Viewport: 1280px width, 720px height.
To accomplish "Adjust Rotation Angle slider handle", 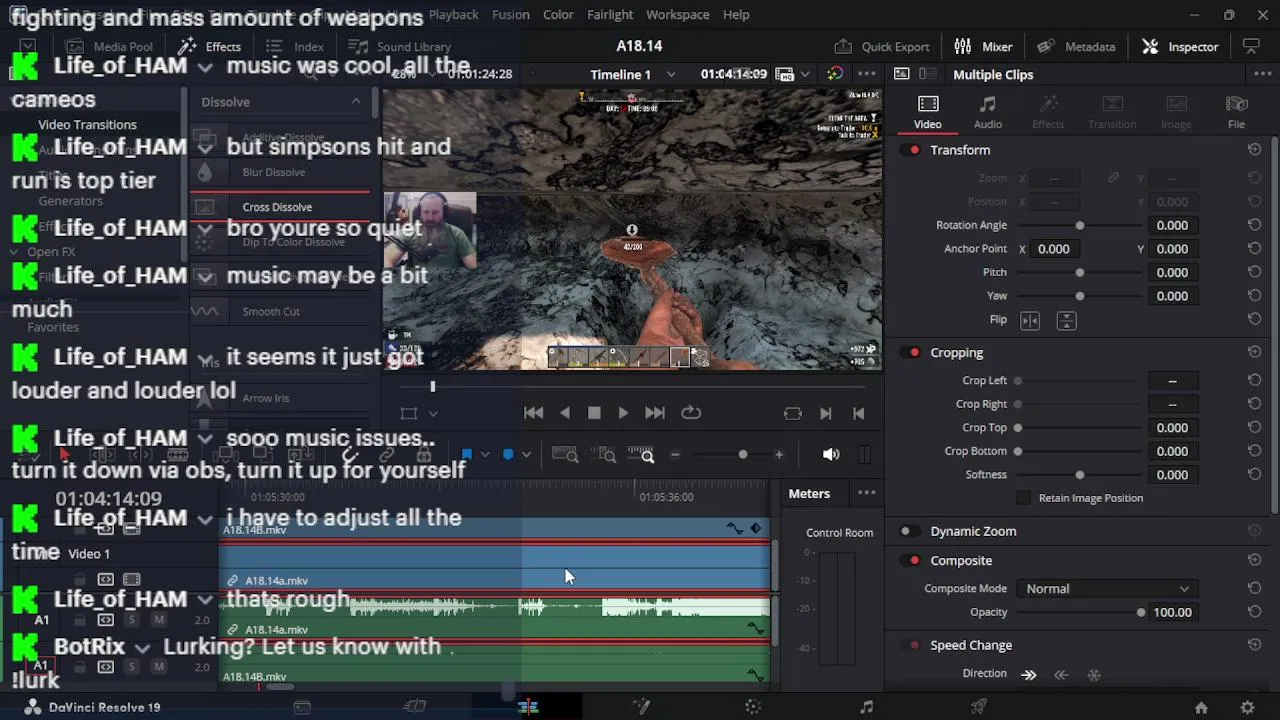I will (1079, 225).
